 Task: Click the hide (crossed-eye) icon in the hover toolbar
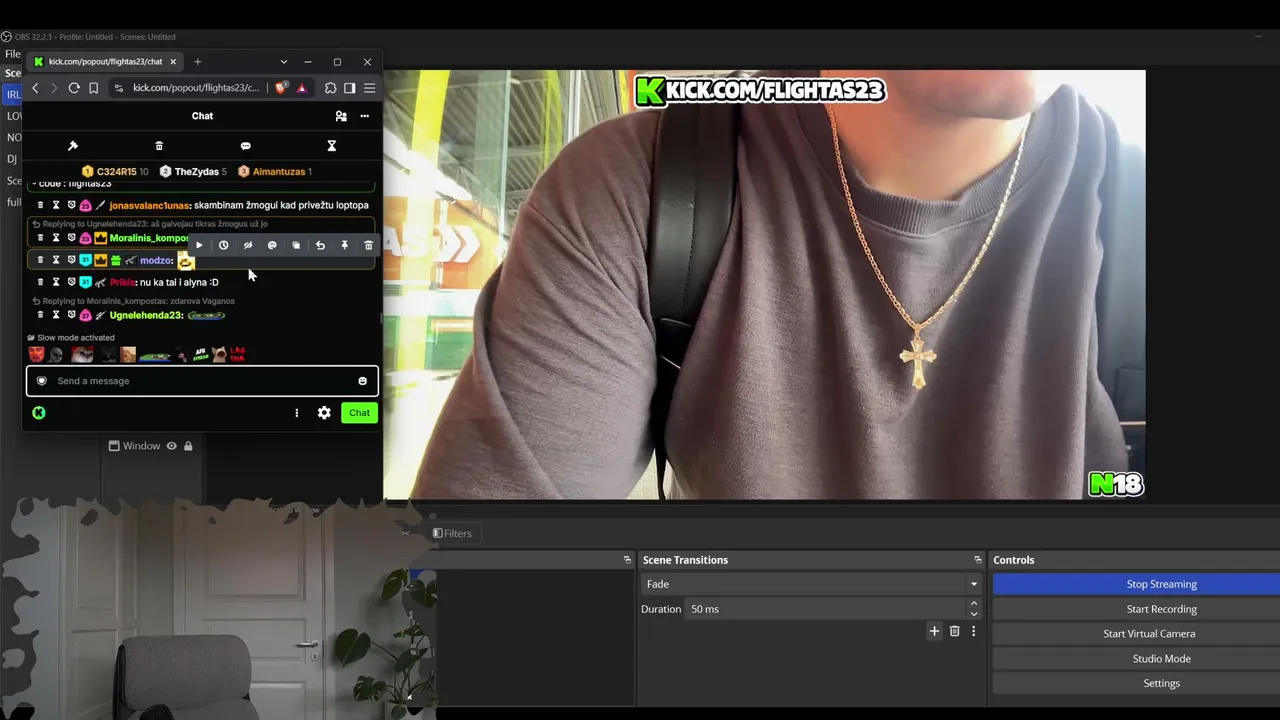point(248,245)
